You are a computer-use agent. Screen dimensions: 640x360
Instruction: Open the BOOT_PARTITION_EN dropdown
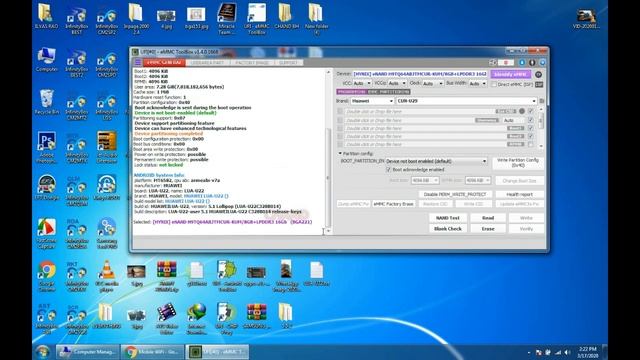point(436,161)
